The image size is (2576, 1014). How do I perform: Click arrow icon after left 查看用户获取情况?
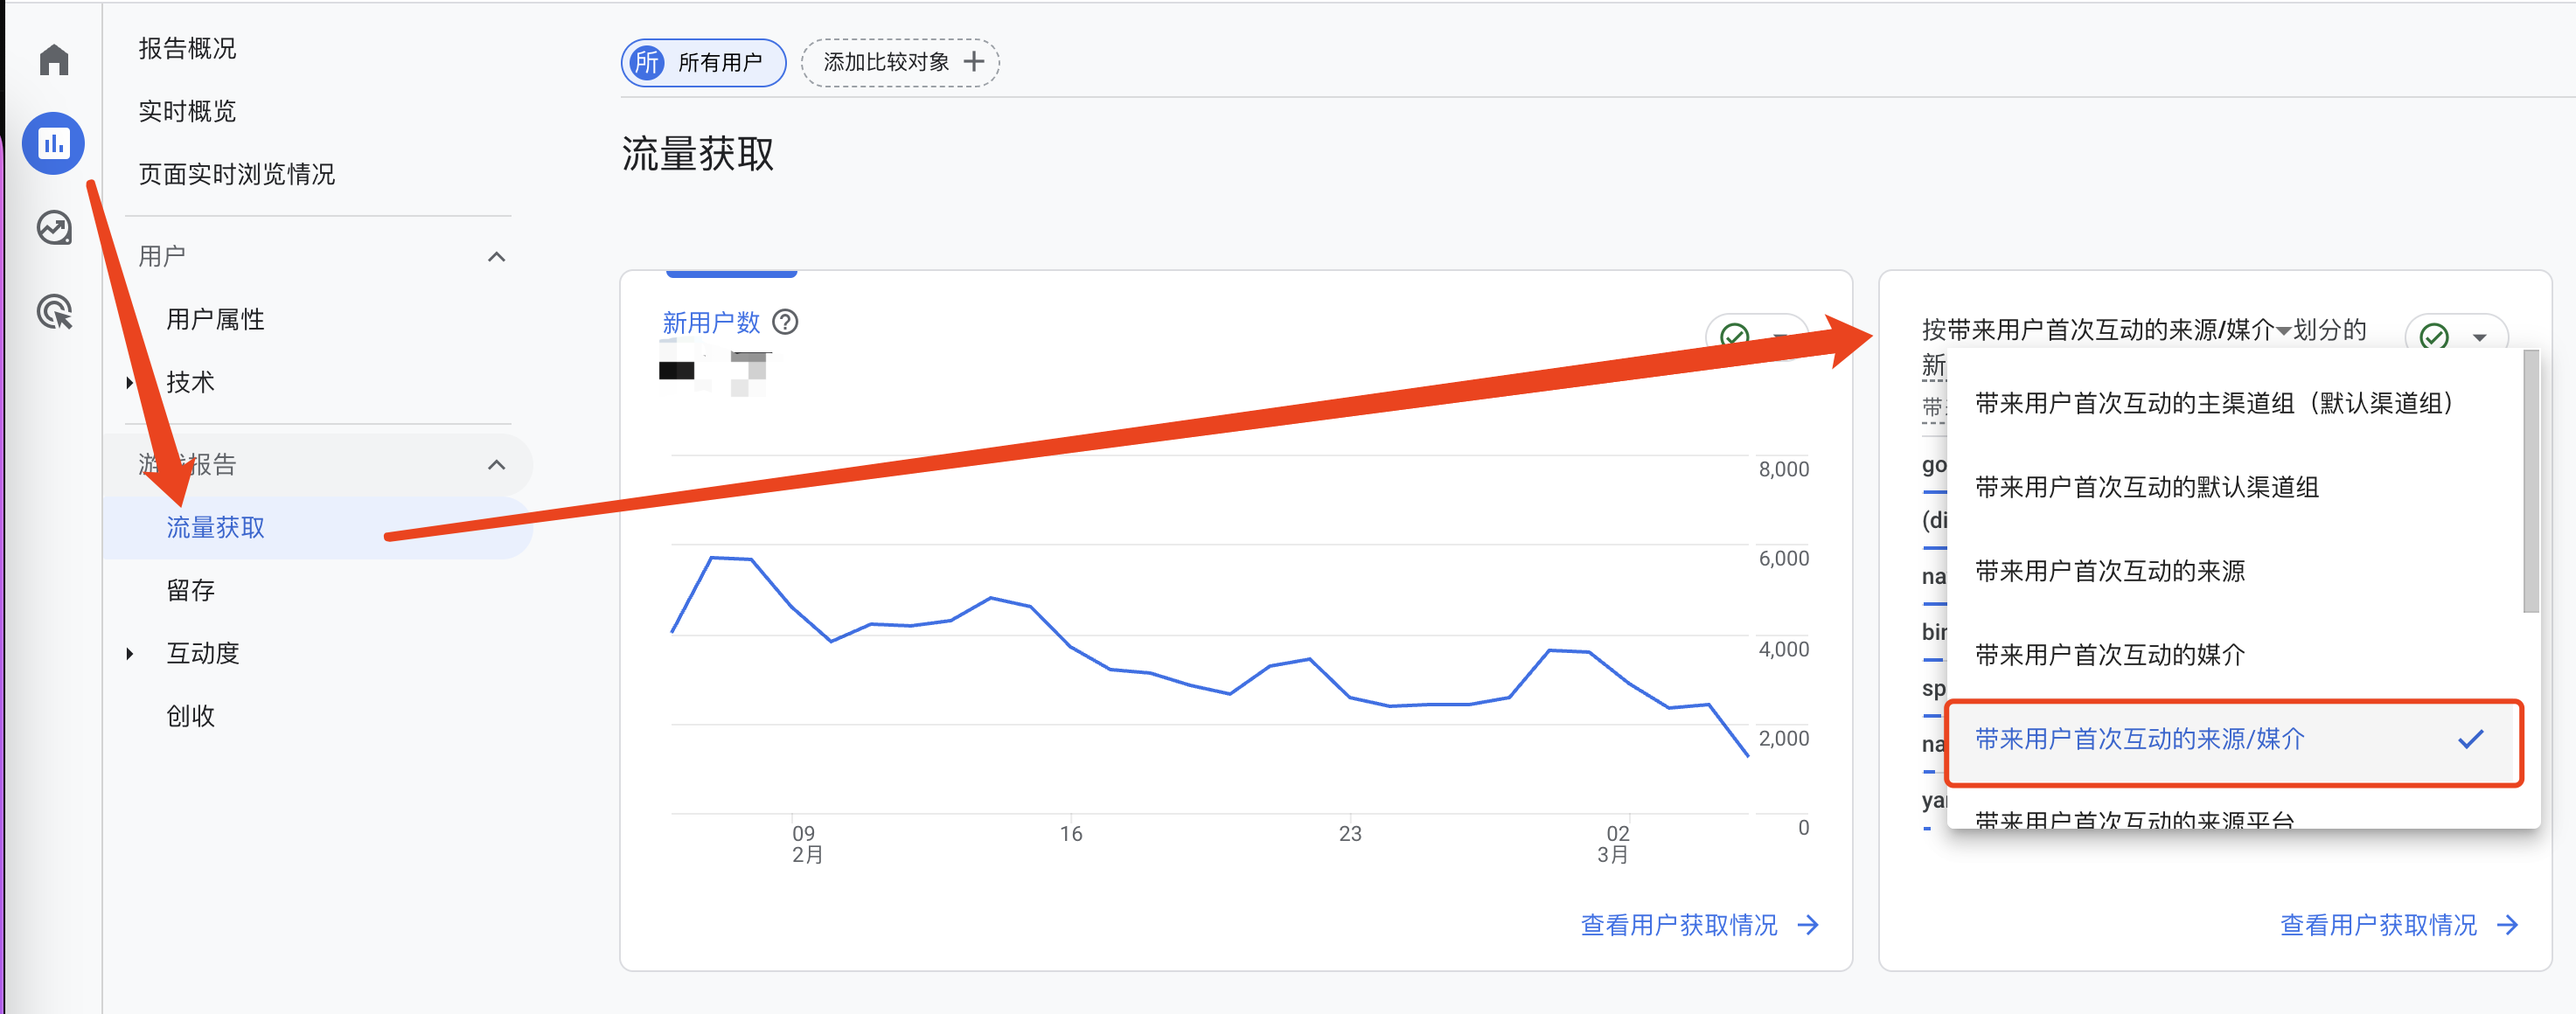pyautogui.click(x=1808, y=925)
